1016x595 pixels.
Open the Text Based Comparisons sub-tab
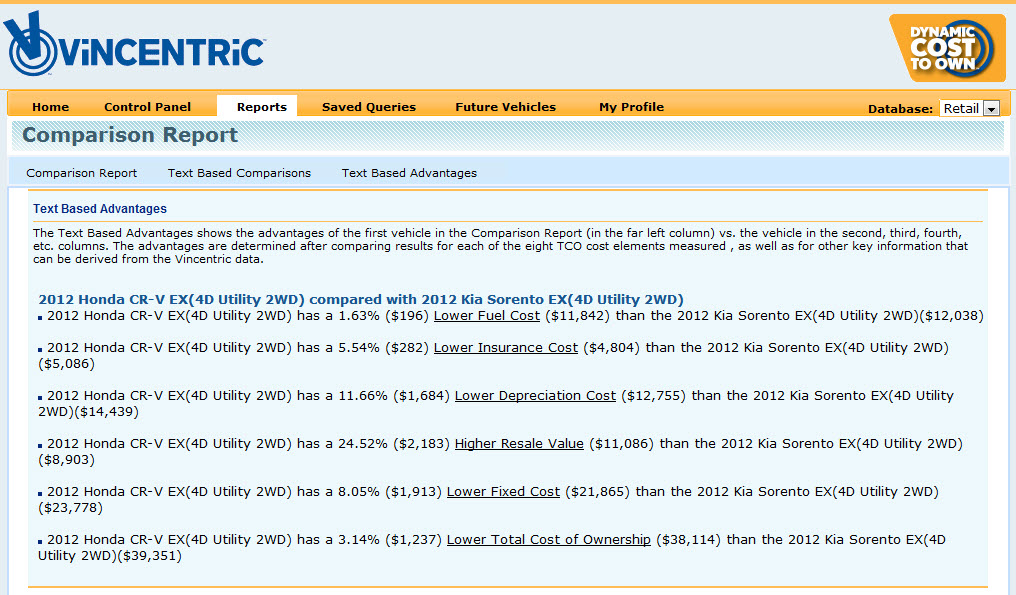pyautogui.click(x=239, y=173)
